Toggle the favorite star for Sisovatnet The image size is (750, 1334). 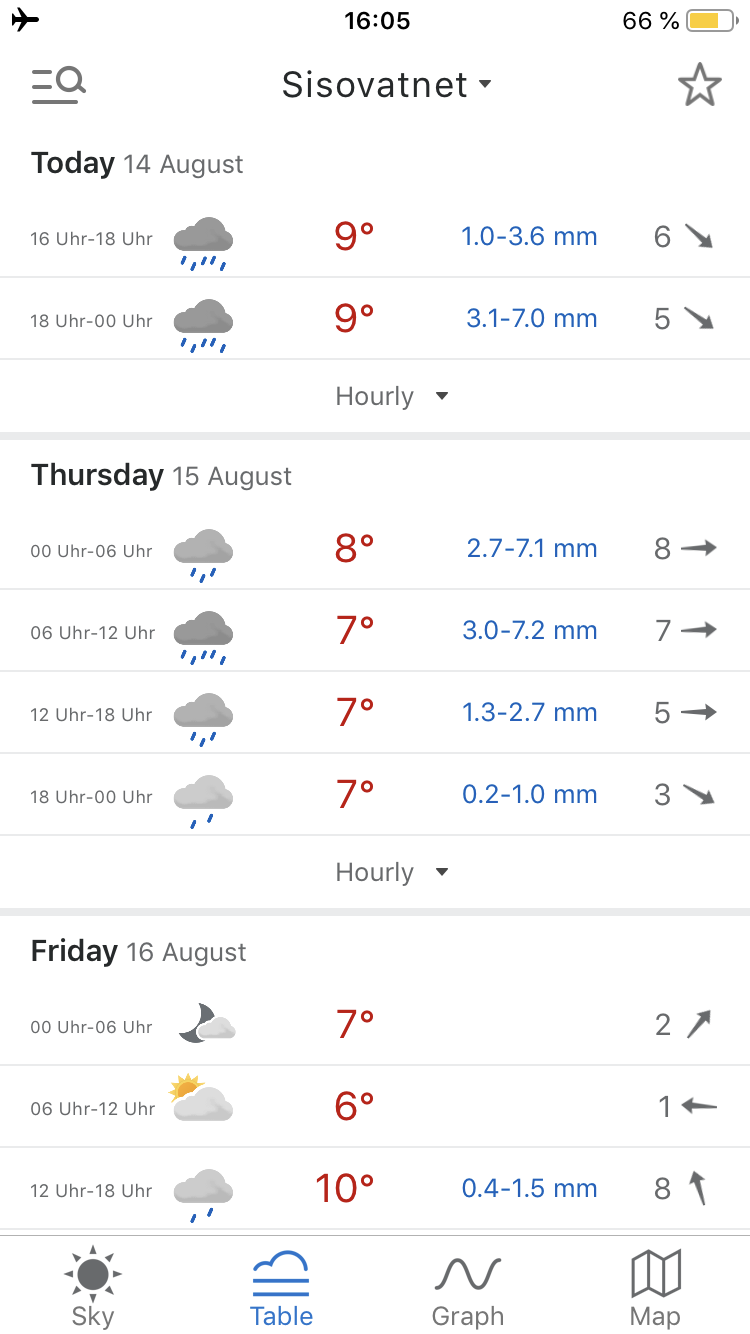[x=699, y=85]
